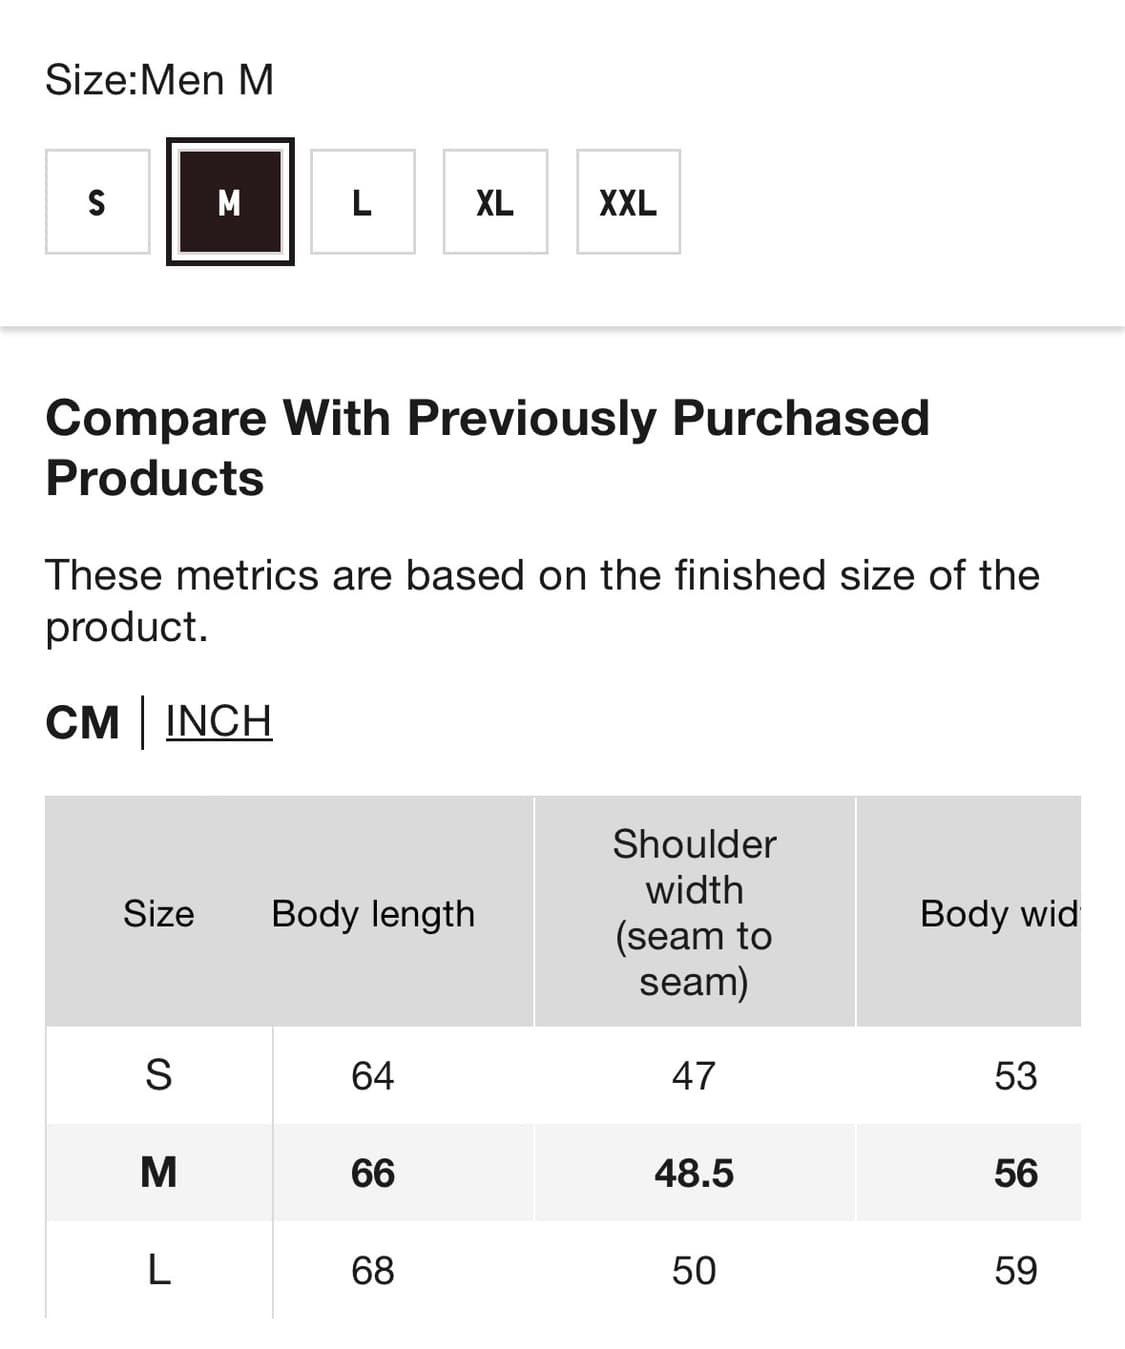Image resolution: width=1125 pixels, height=1349 pixels.
Task: Select CM unit toggle
Action: tap(82, 722)
